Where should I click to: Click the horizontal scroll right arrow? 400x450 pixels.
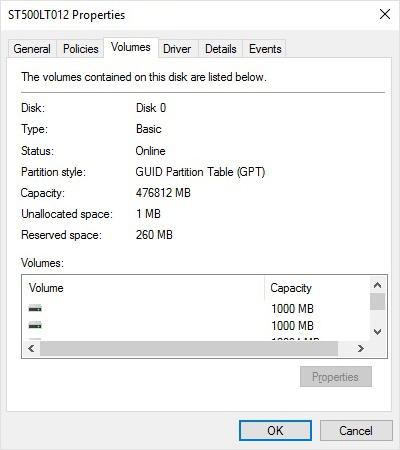point(361,349)
